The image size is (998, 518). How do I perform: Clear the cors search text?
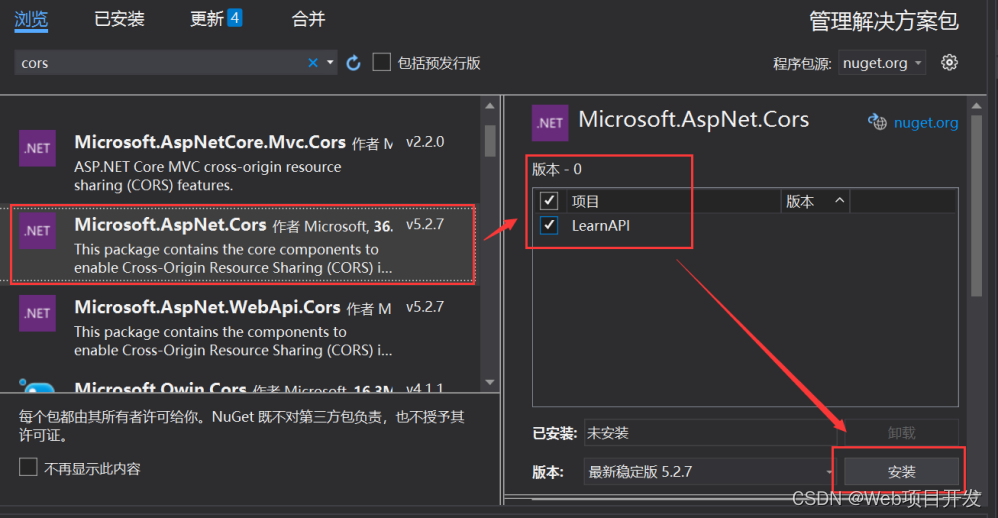(313, 62)
